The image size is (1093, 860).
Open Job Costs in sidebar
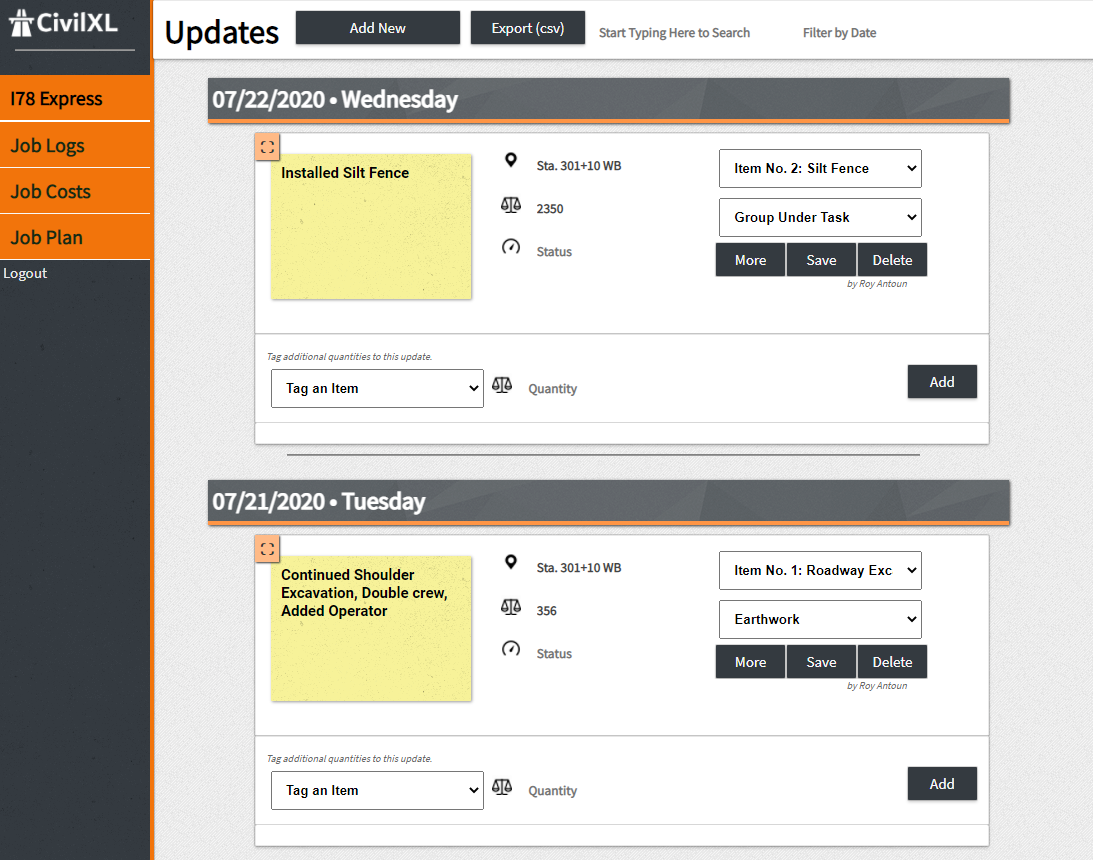point(75,192)
